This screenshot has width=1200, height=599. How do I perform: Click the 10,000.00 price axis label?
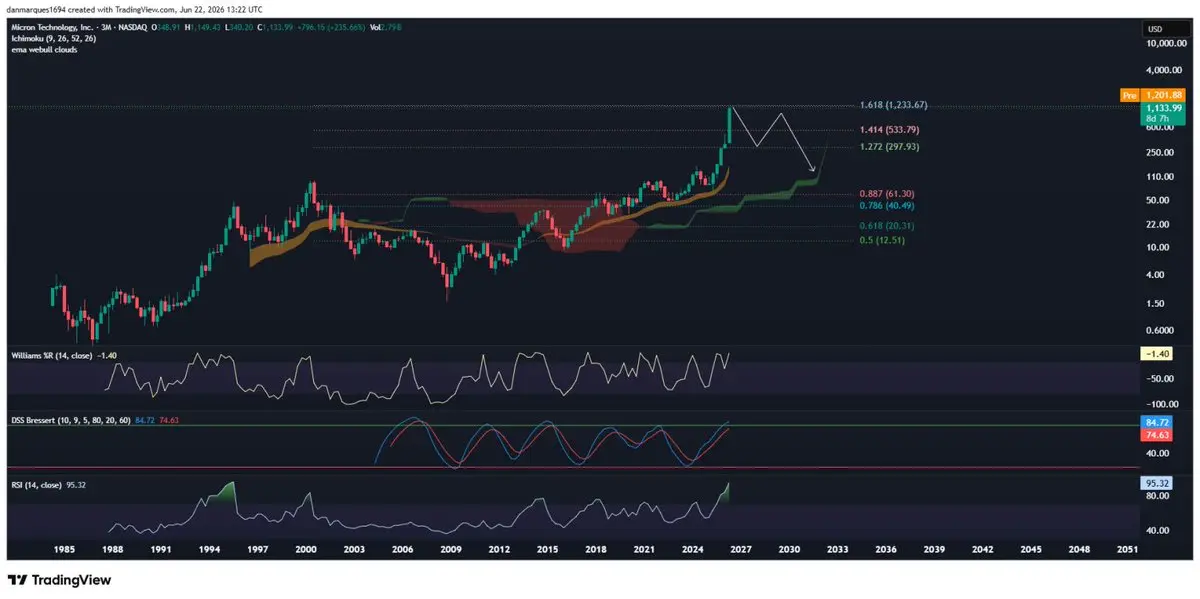(1164, 44)
